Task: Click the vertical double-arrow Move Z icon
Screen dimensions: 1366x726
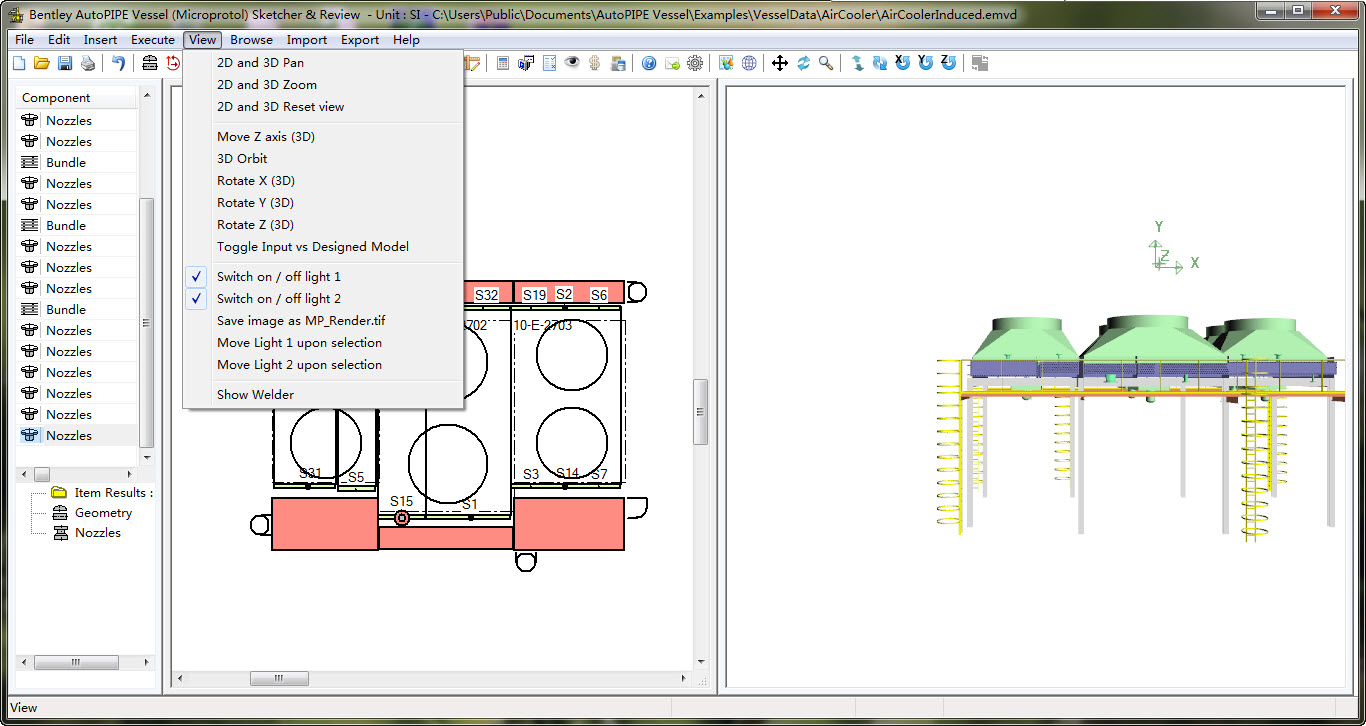Action: pos(857,63)
